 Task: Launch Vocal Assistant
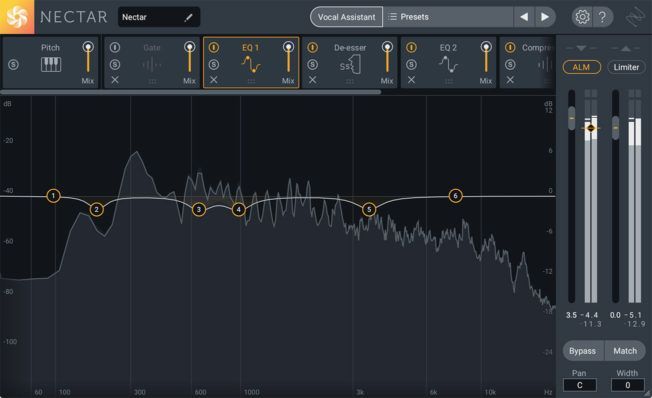[x=346, y=17]
